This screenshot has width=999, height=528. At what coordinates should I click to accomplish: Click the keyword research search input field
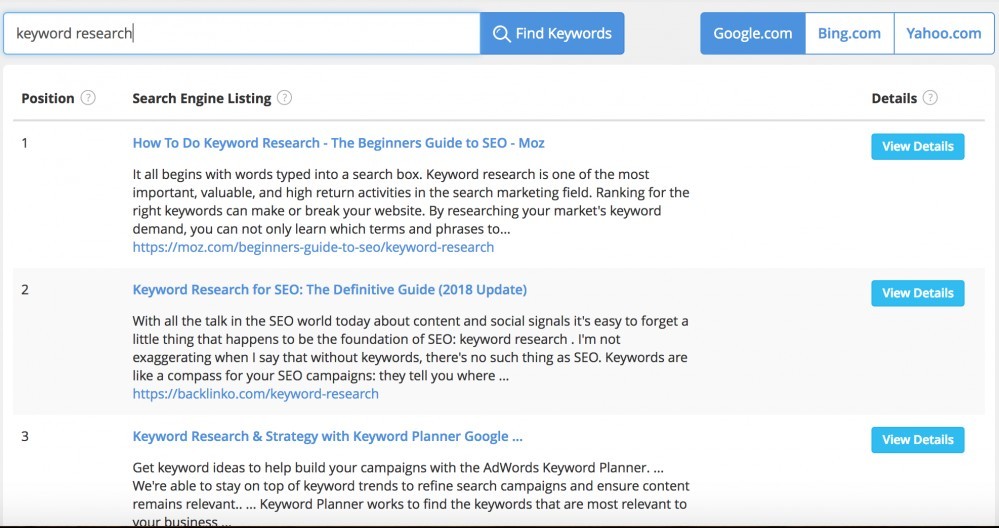pos(241,33)
